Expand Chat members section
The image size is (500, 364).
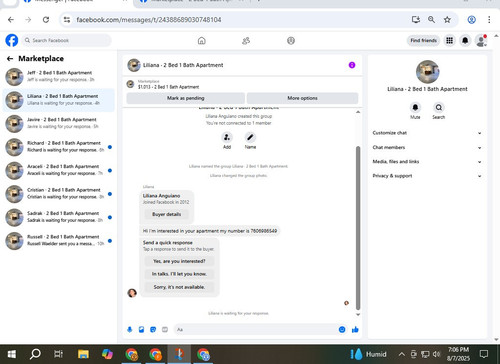click(427, 147)
